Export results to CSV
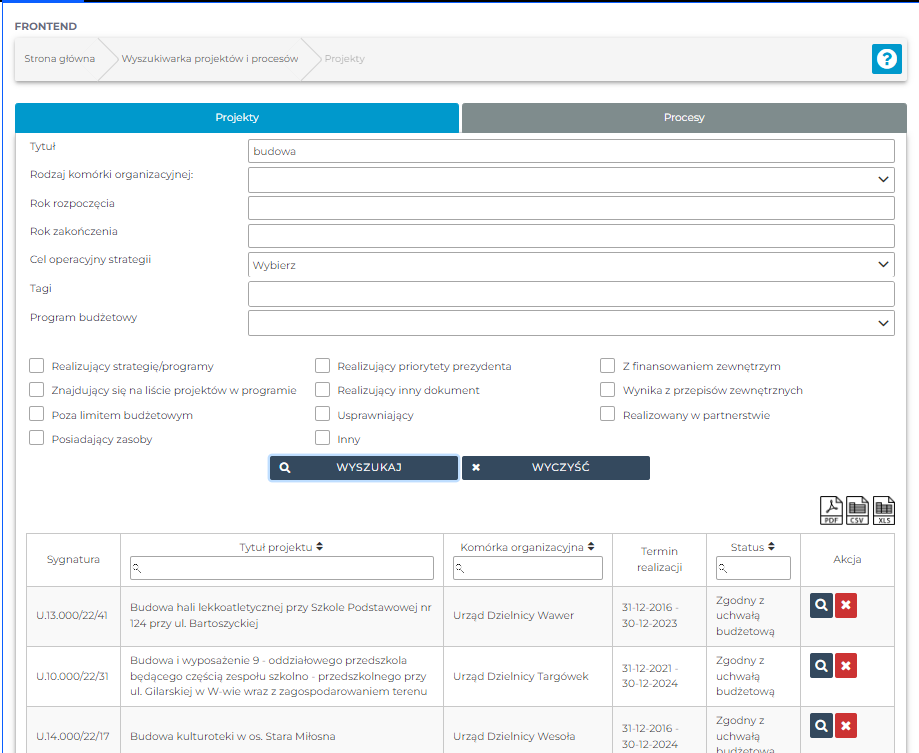This screenshot has height=753, width=919. click(x=857, y=510)
